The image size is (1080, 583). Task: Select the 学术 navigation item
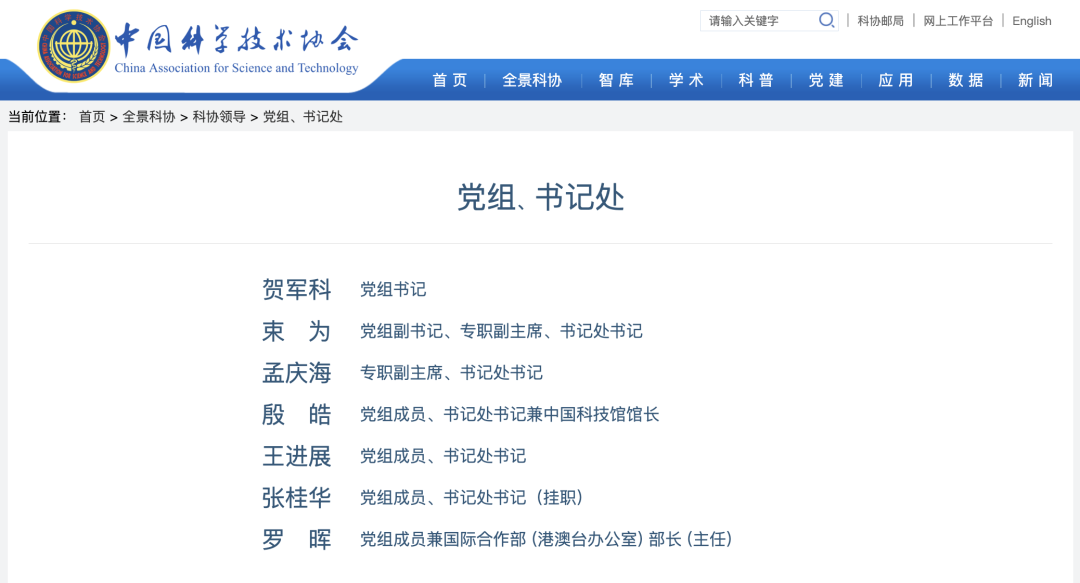coord(686,80)
